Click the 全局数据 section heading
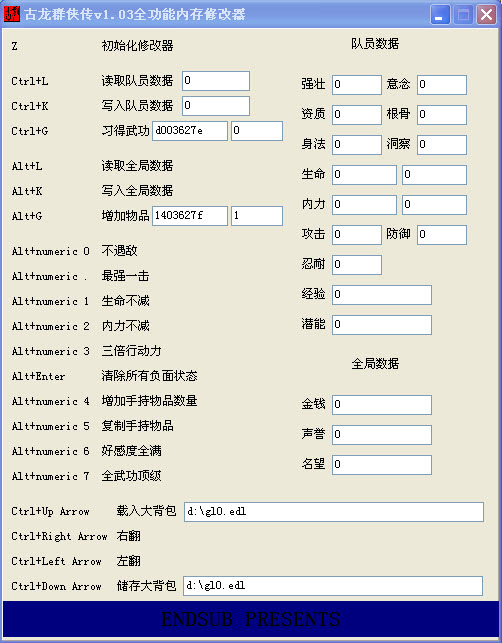 coord(375,363)
